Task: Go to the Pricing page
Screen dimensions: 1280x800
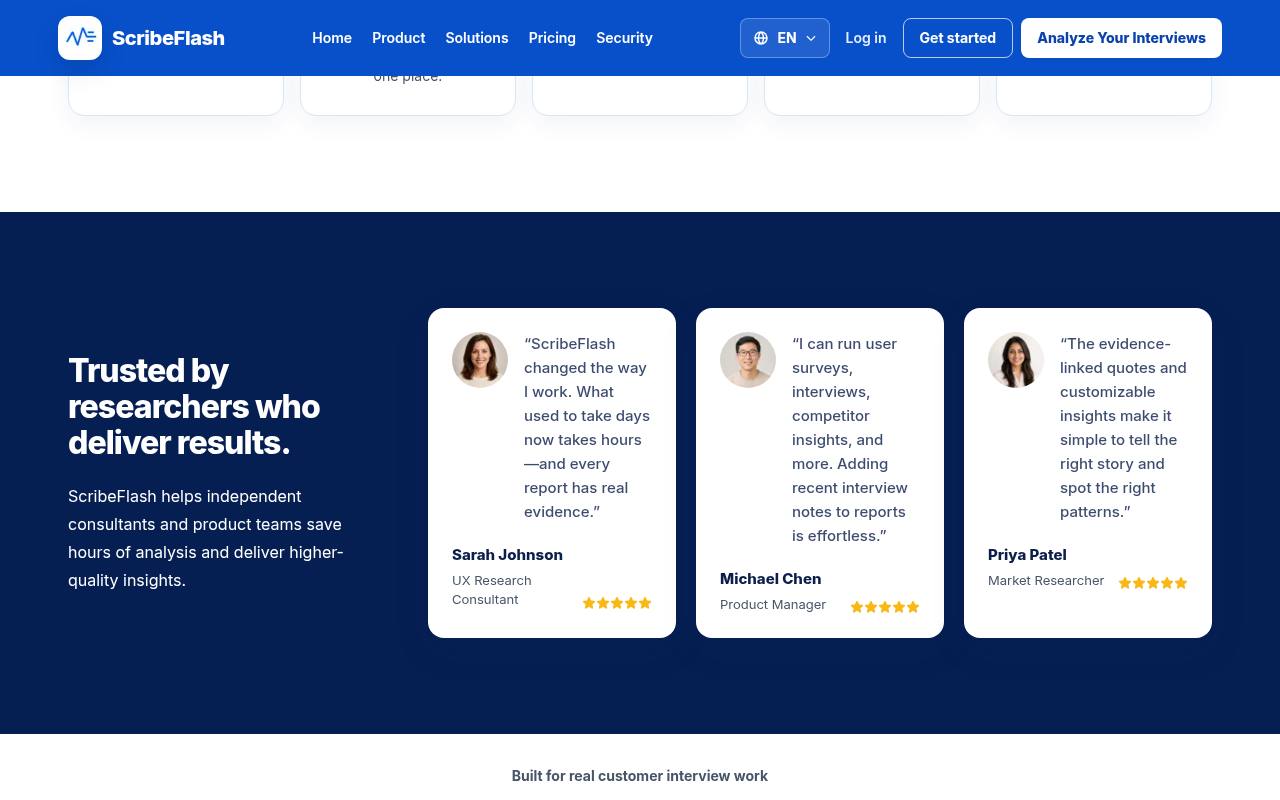Action: (x=552, y=38)
